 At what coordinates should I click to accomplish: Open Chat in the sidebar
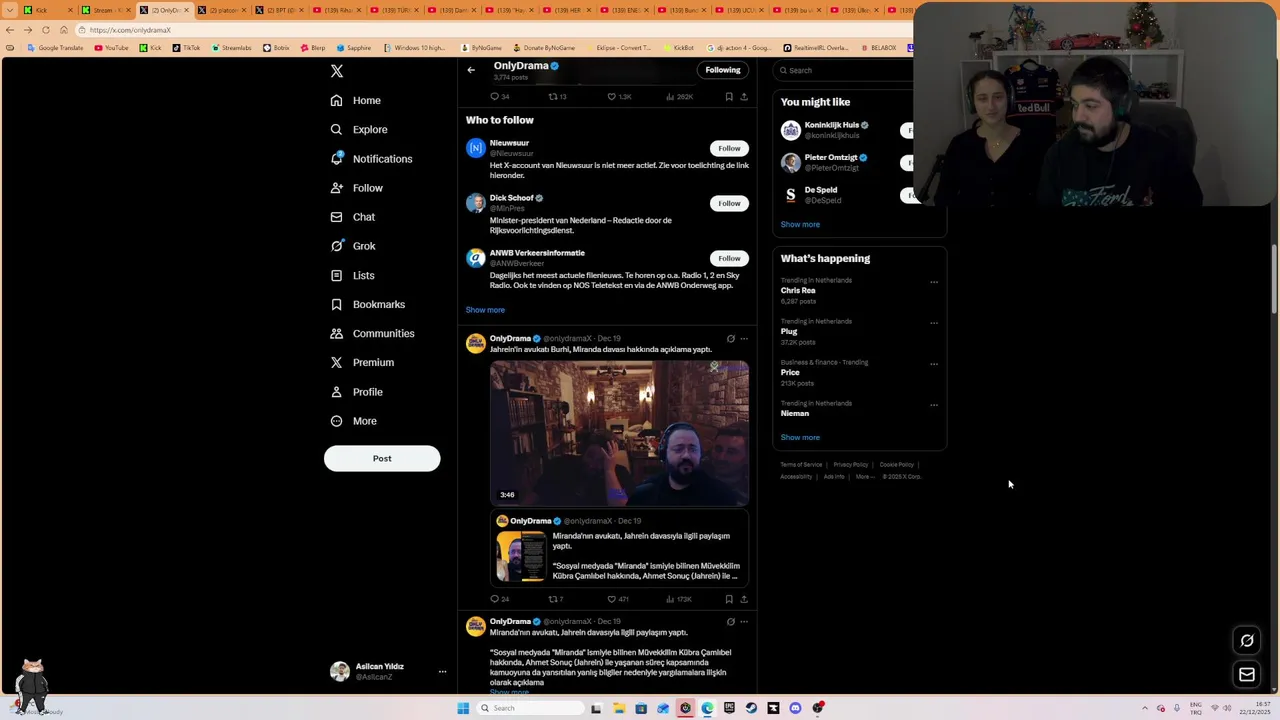coord(353,217)
